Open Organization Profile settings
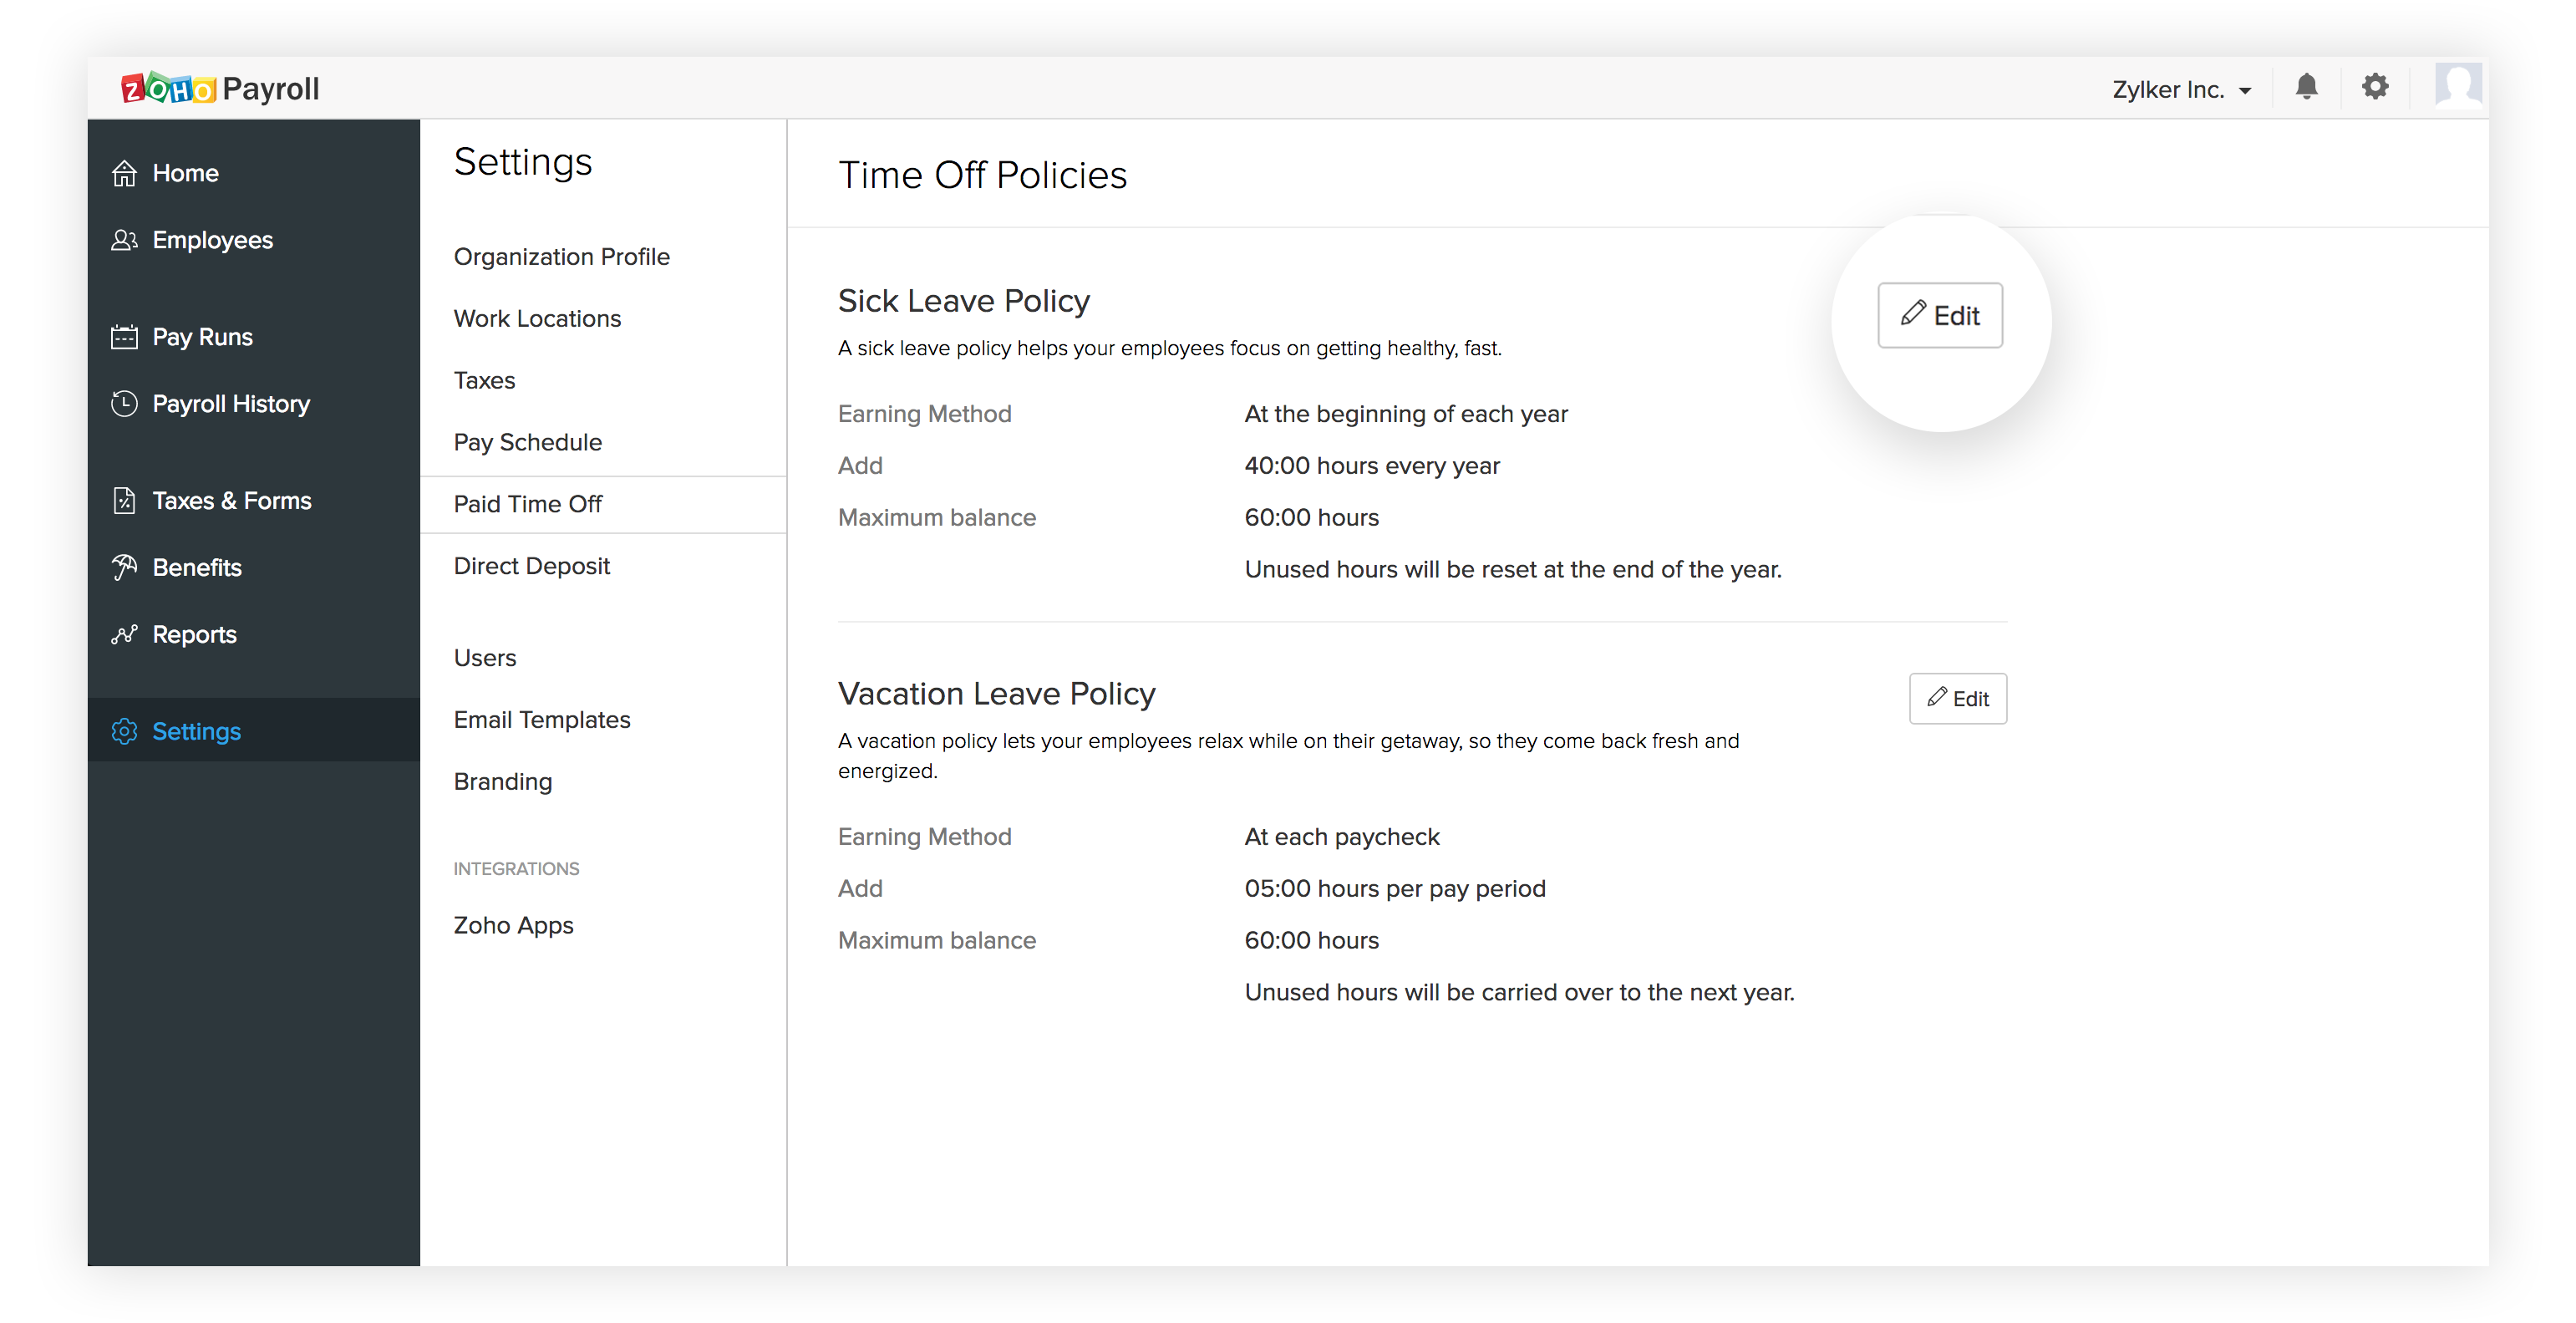Viewport: 2576px width, 1323px height. 561,257
